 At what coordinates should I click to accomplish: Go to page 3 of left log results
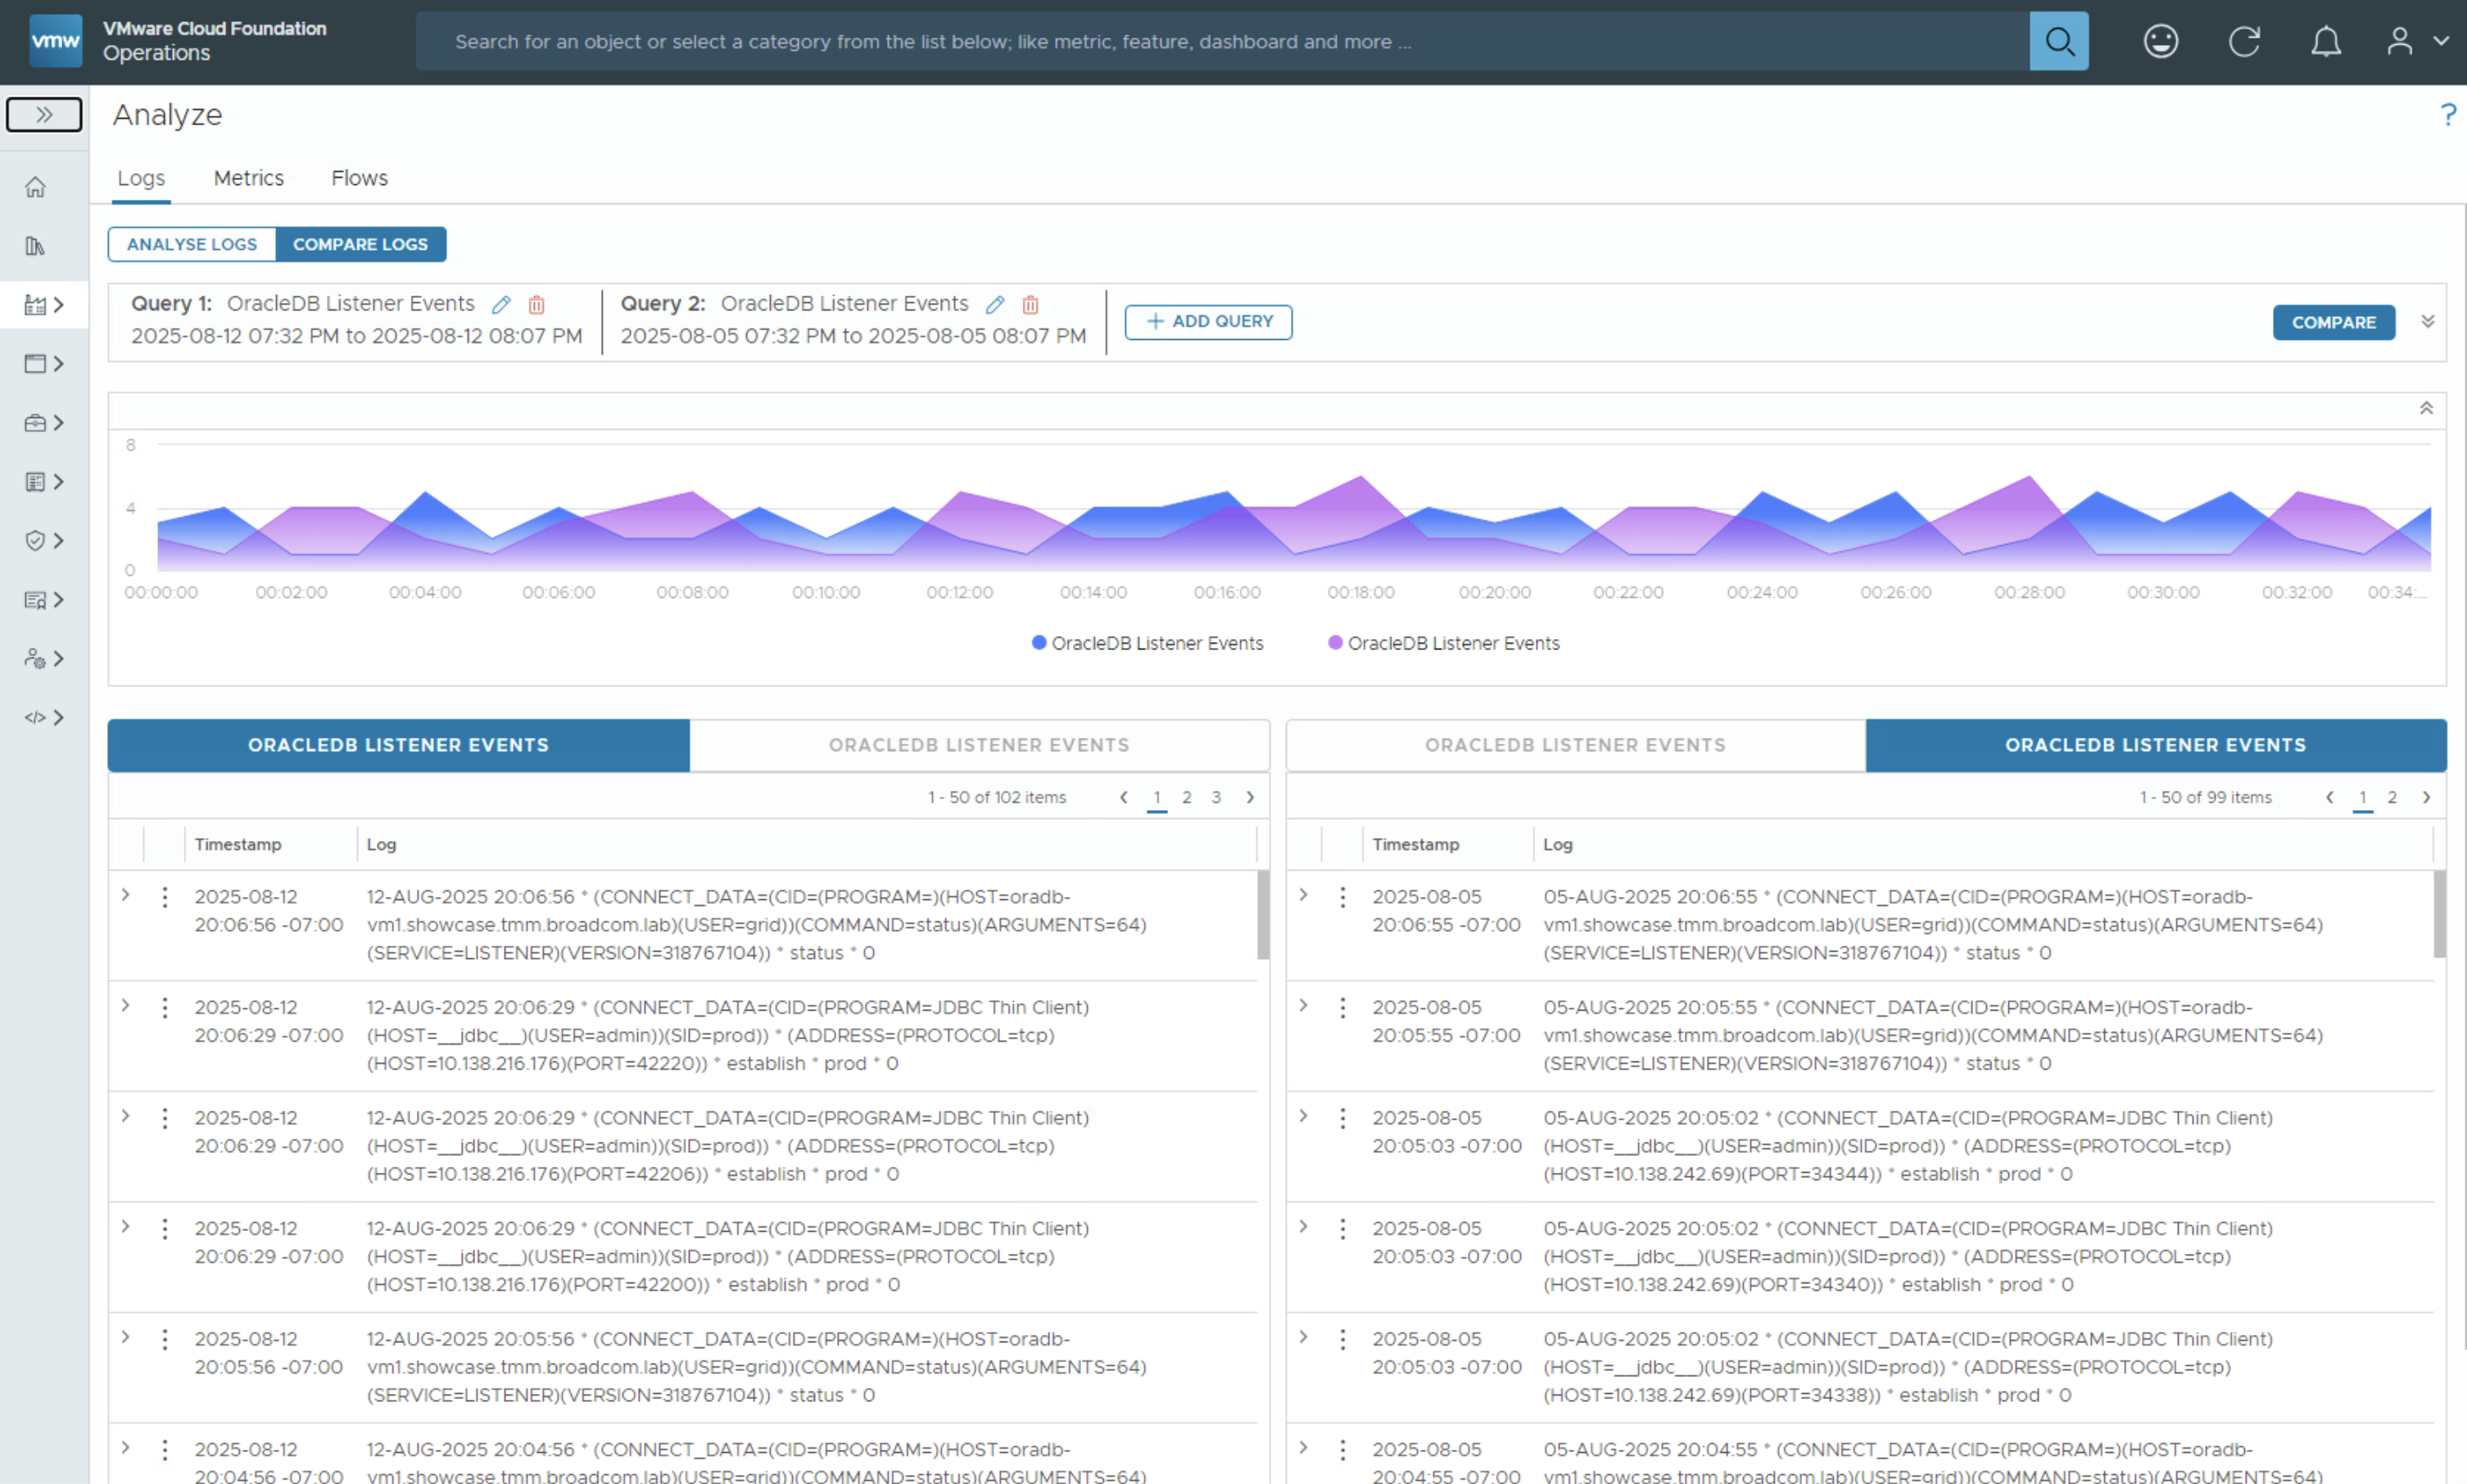tap(1215, 797)
